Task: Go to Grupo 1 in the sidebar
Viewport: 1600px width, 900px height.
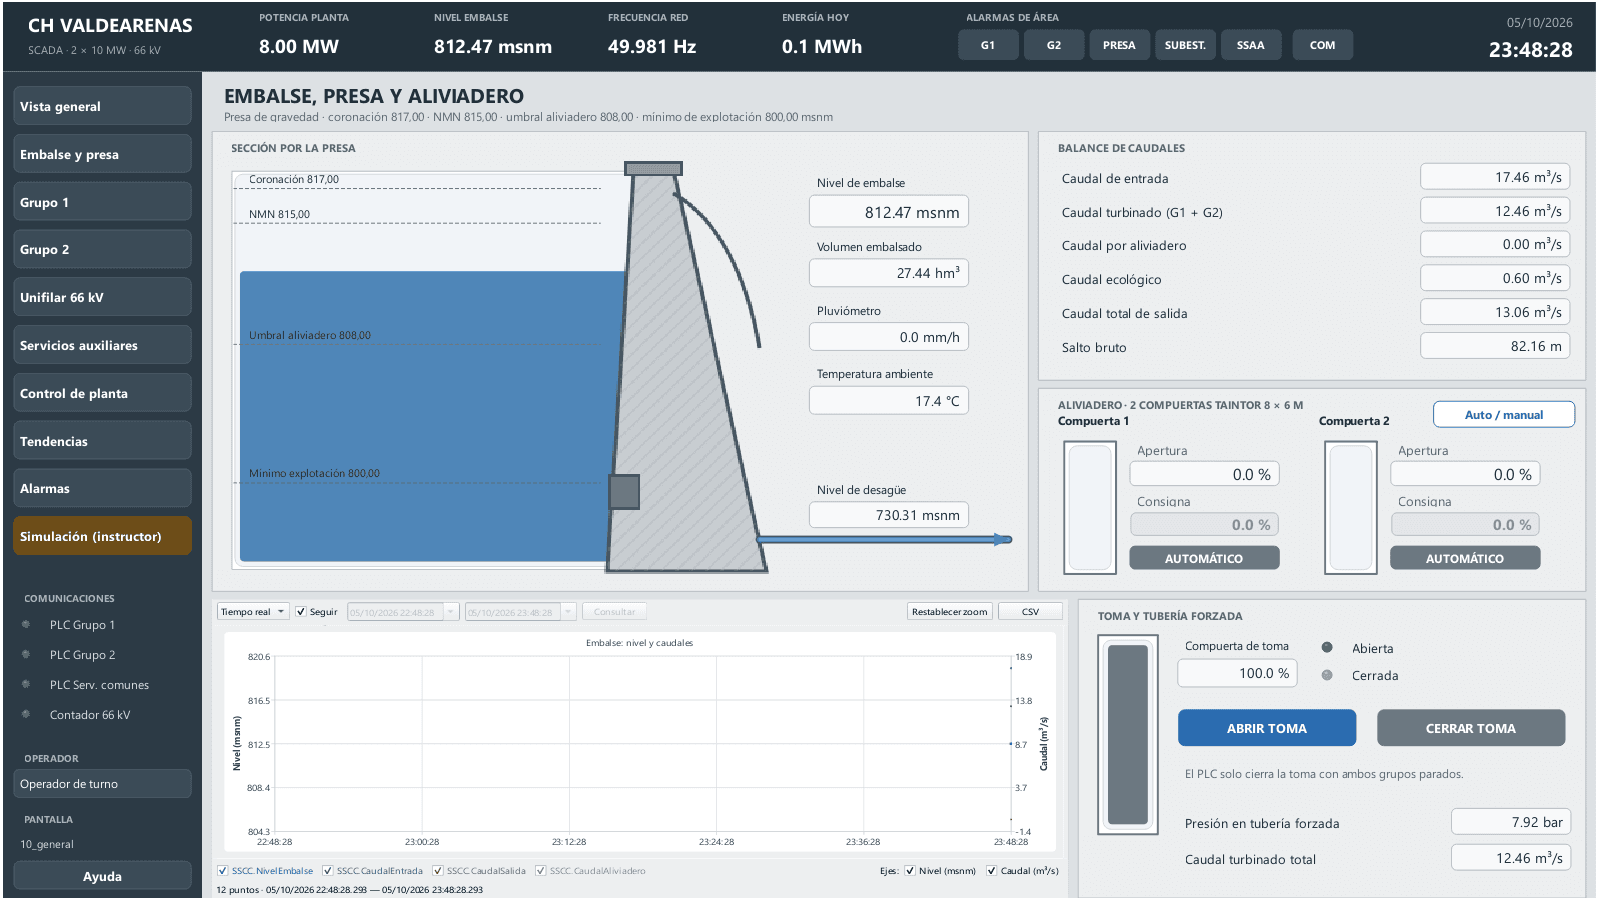Action: [x=102, y=202]
